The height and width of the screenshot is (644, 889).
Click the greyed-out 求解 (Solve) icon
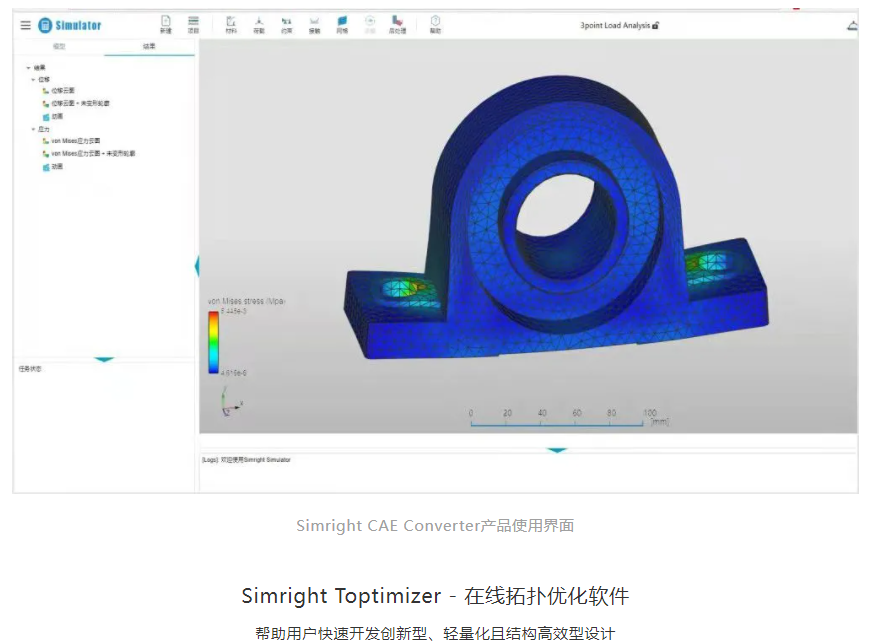(370, 24)
